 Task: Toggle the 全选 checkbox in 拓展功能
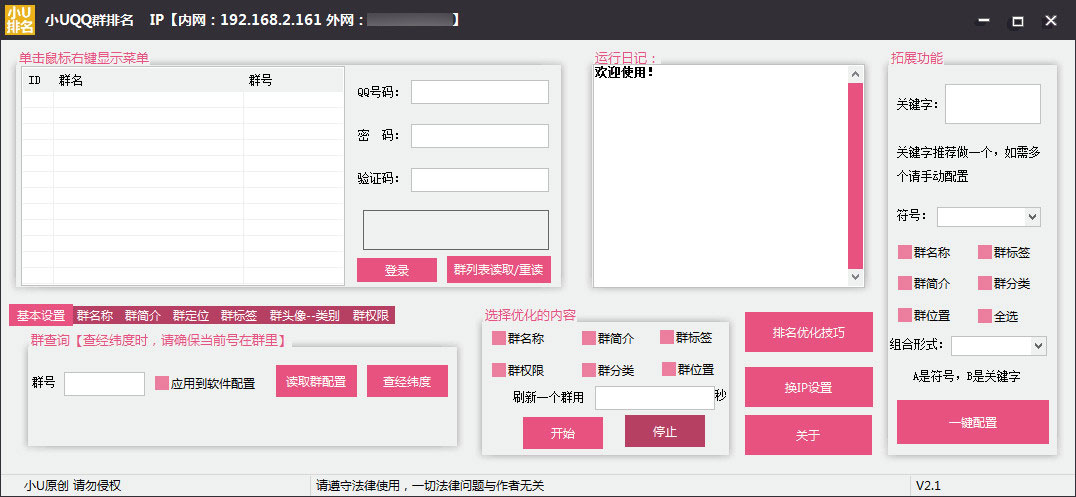pyautogui.click(x=985, y=316)
